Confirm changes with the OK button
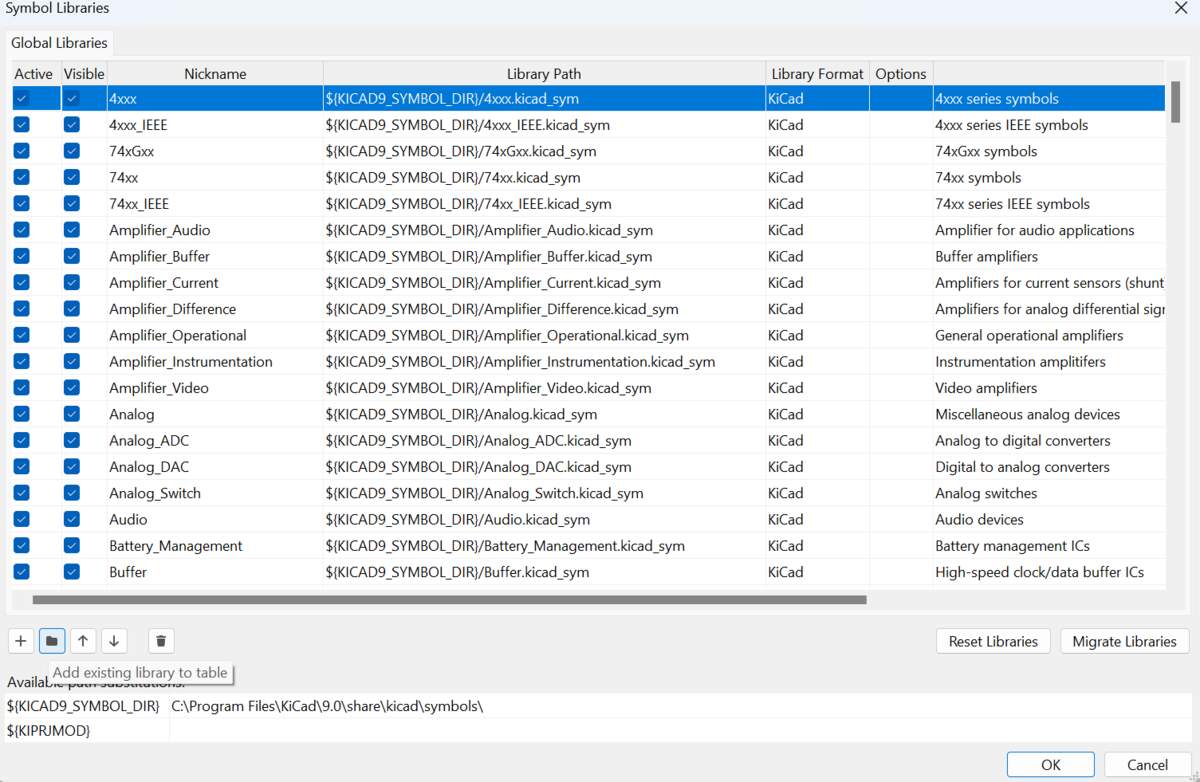This screenshot has width=1200, height=782. (x=1050, y=764)
